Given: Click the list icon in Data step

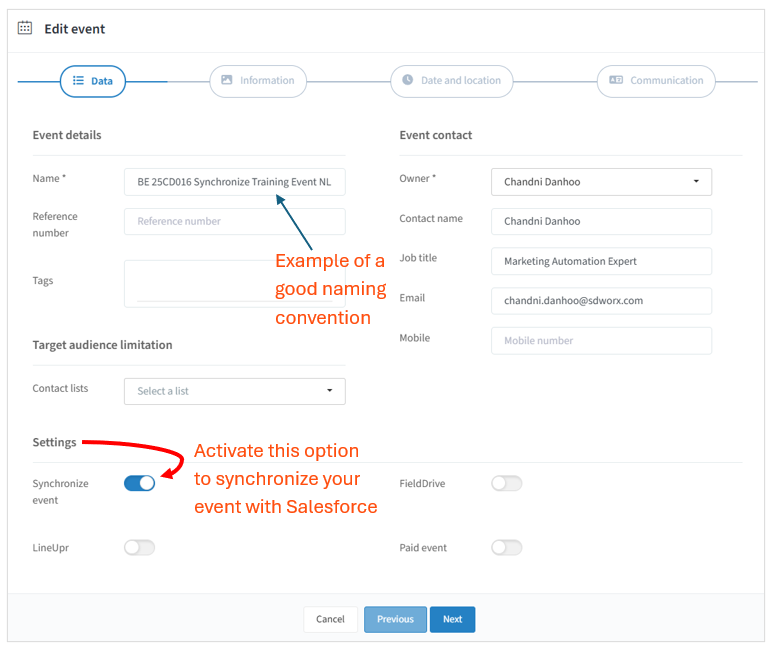Looking at the screenshot, I should click(78, 81).
